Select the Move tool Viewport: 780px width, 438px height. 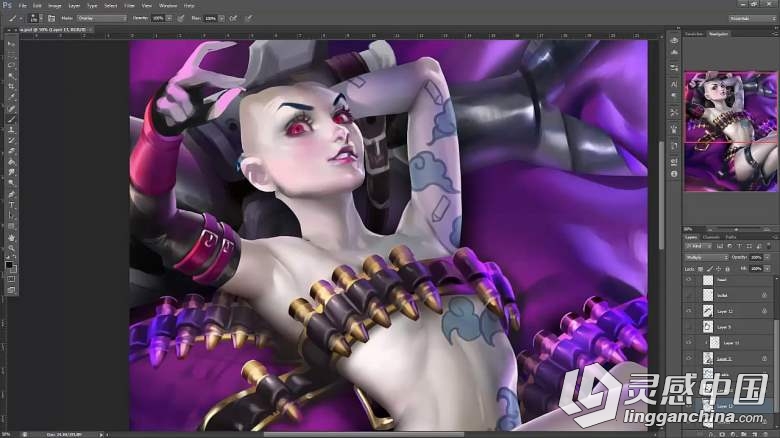coord(11,44)
